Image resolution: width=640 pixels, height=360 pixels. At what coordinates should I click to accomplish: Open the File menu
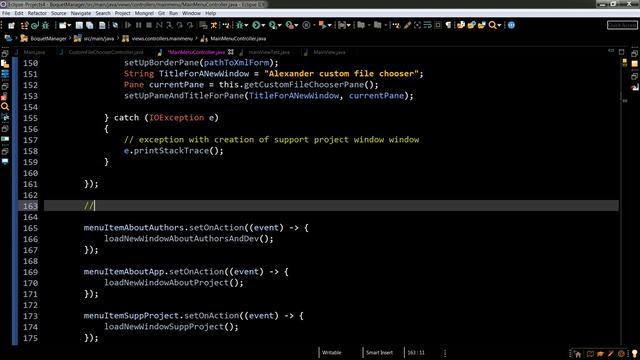point(6,13)
